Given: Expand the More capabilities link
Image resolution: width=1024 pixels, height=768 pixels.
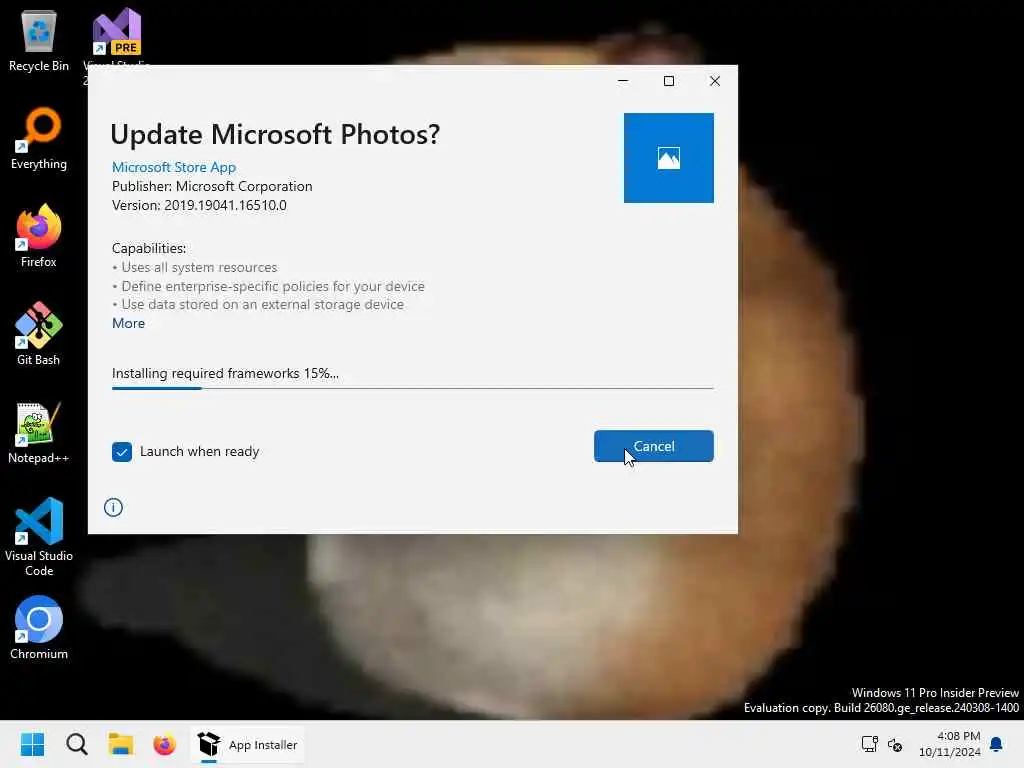Looking at the screenshot, I should tap(128, 323).
